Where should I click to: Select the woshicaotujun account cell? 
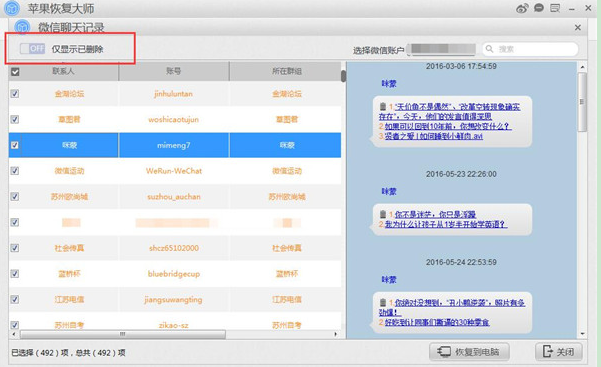click(174, 119)
